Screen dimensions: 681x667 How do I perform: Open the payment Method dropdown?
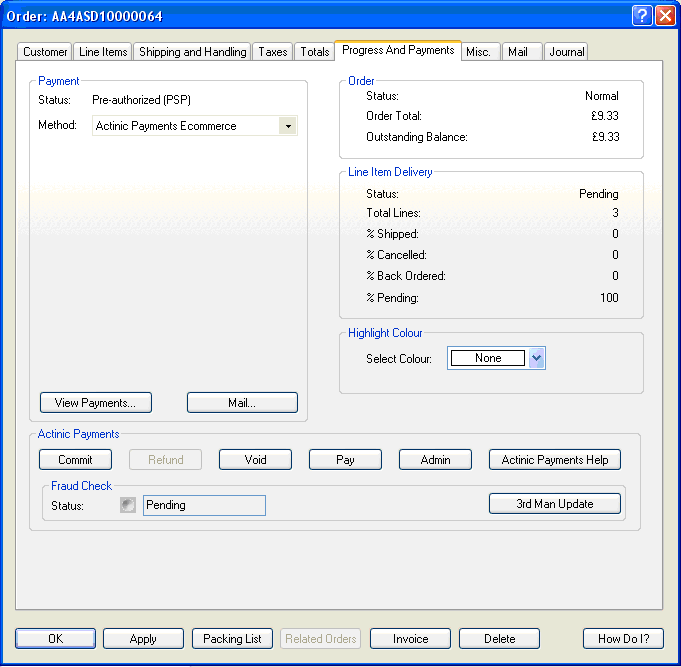point(288,126)
